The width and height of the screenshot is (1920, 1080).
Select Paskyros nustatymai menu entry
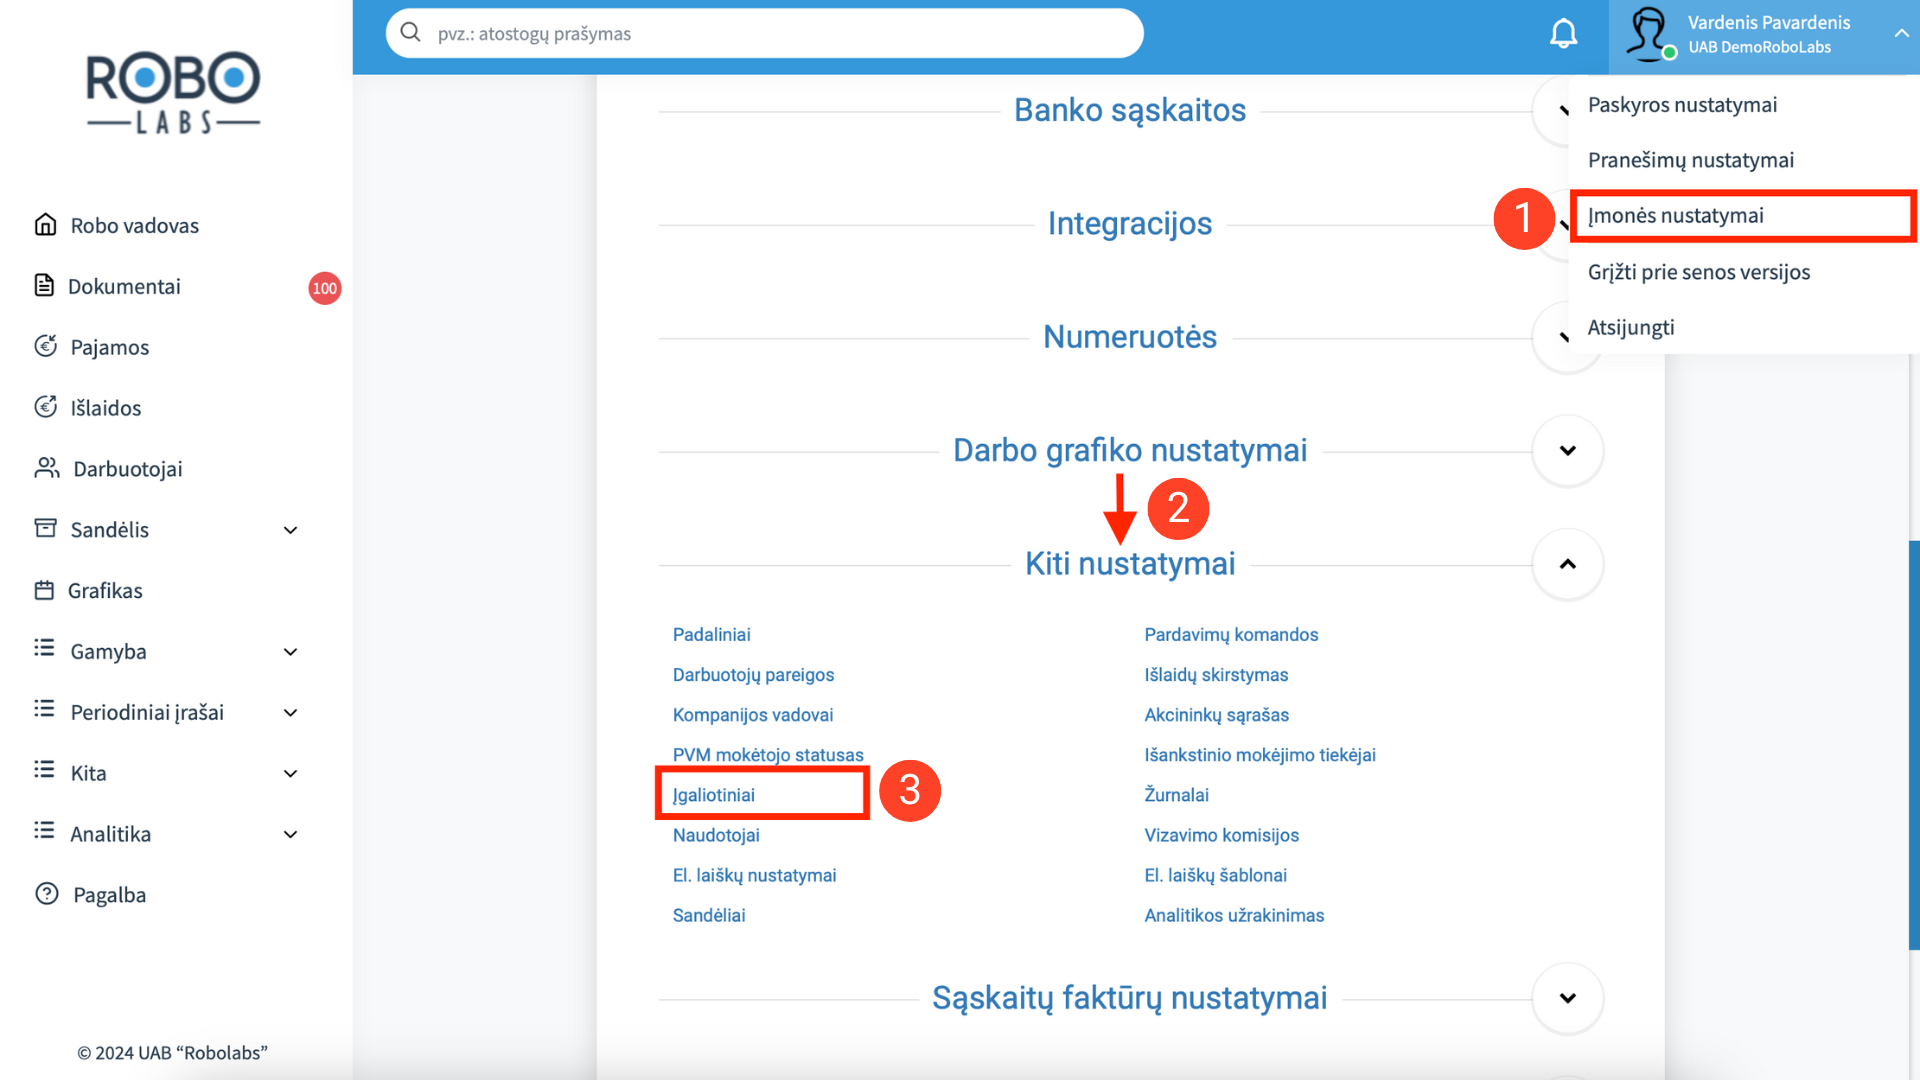(1682, 105)
